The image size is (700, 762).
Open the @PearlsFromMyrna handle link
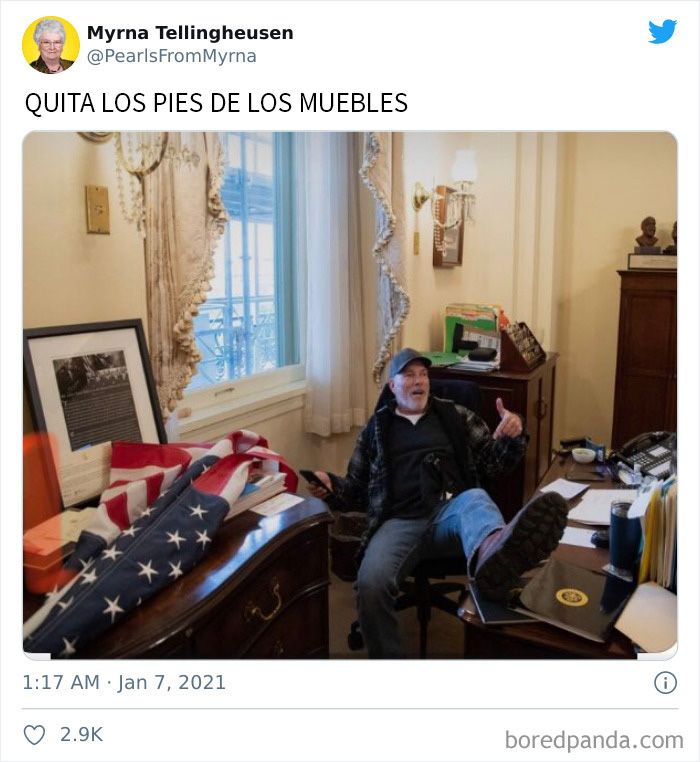click(172, 56)
